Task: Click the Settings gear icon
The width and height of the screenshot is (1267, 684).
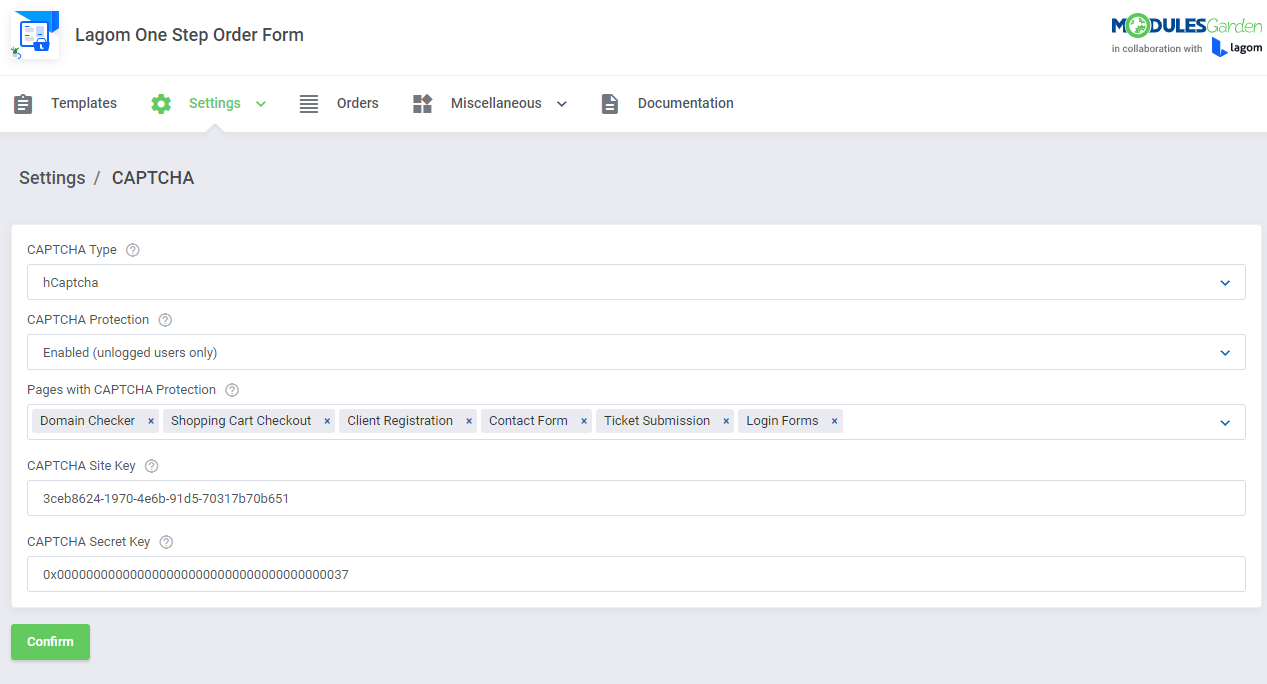Action: (161, 104)
